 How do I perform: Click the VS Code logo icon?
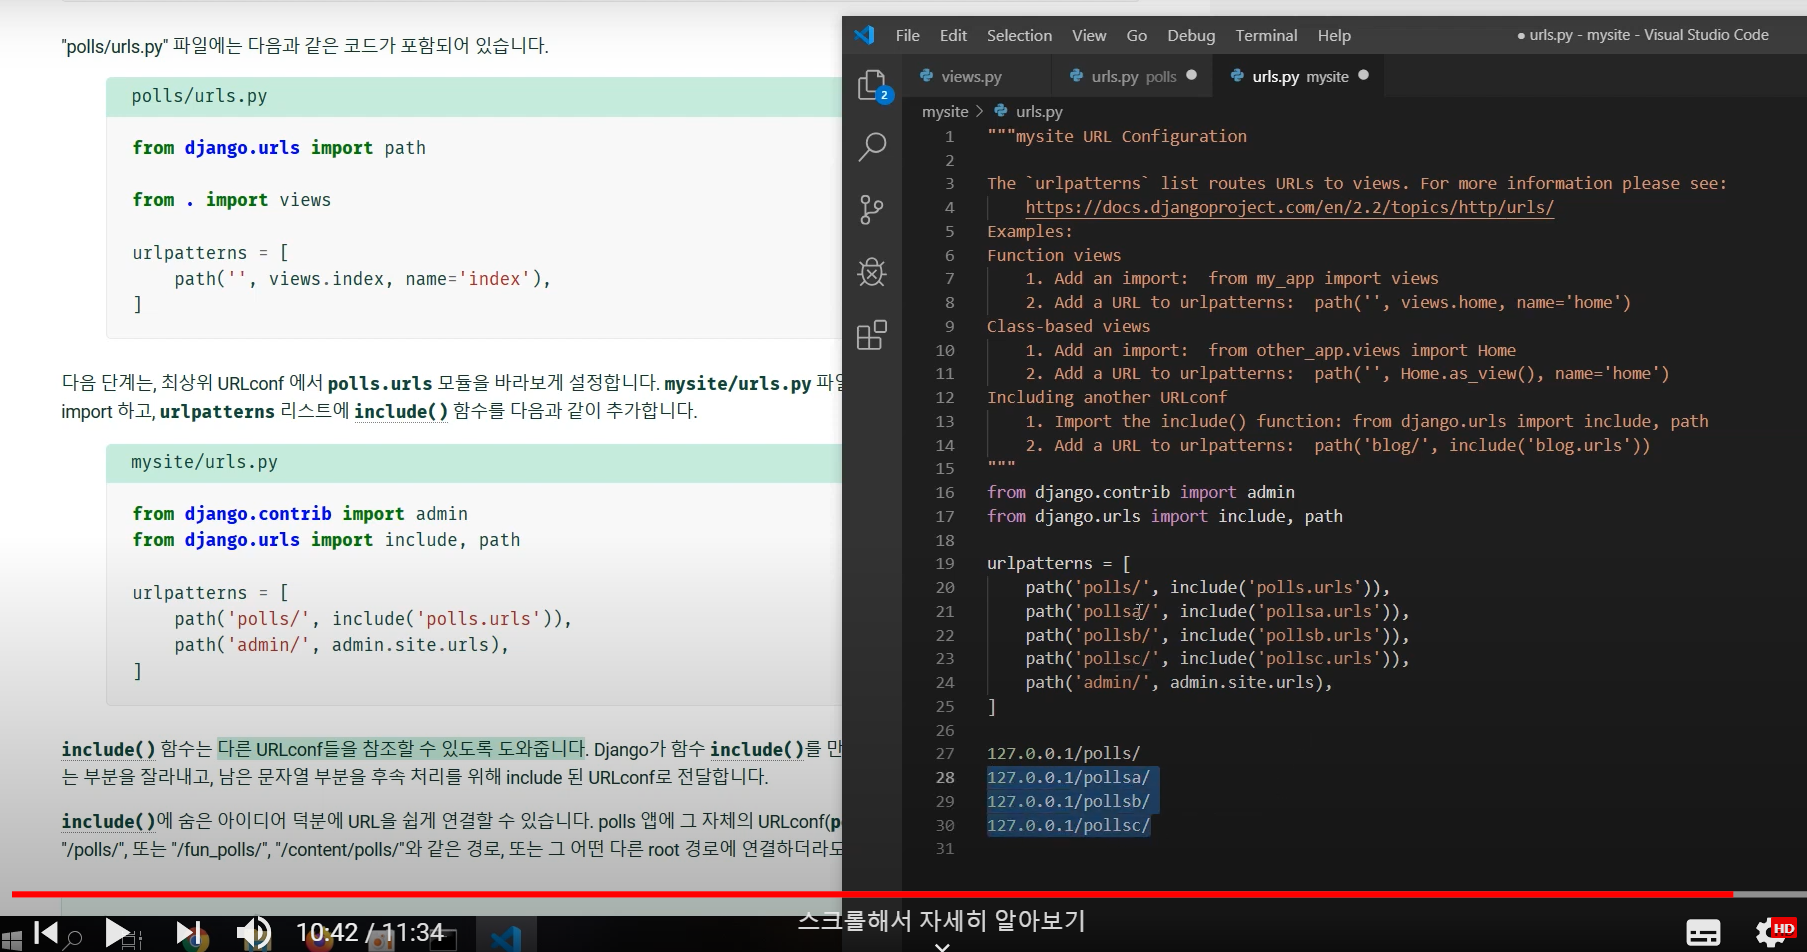click(865, 35)
